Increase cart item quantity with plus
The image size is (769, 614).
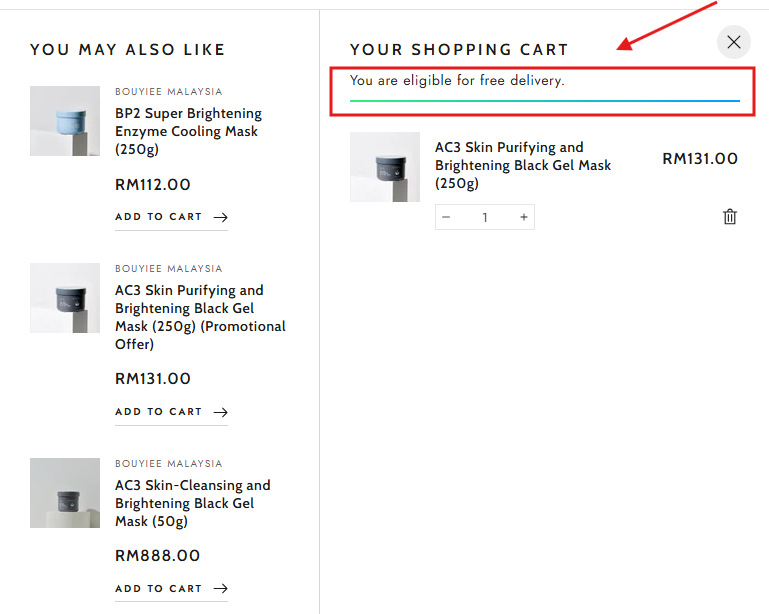(x=523, y=217)
